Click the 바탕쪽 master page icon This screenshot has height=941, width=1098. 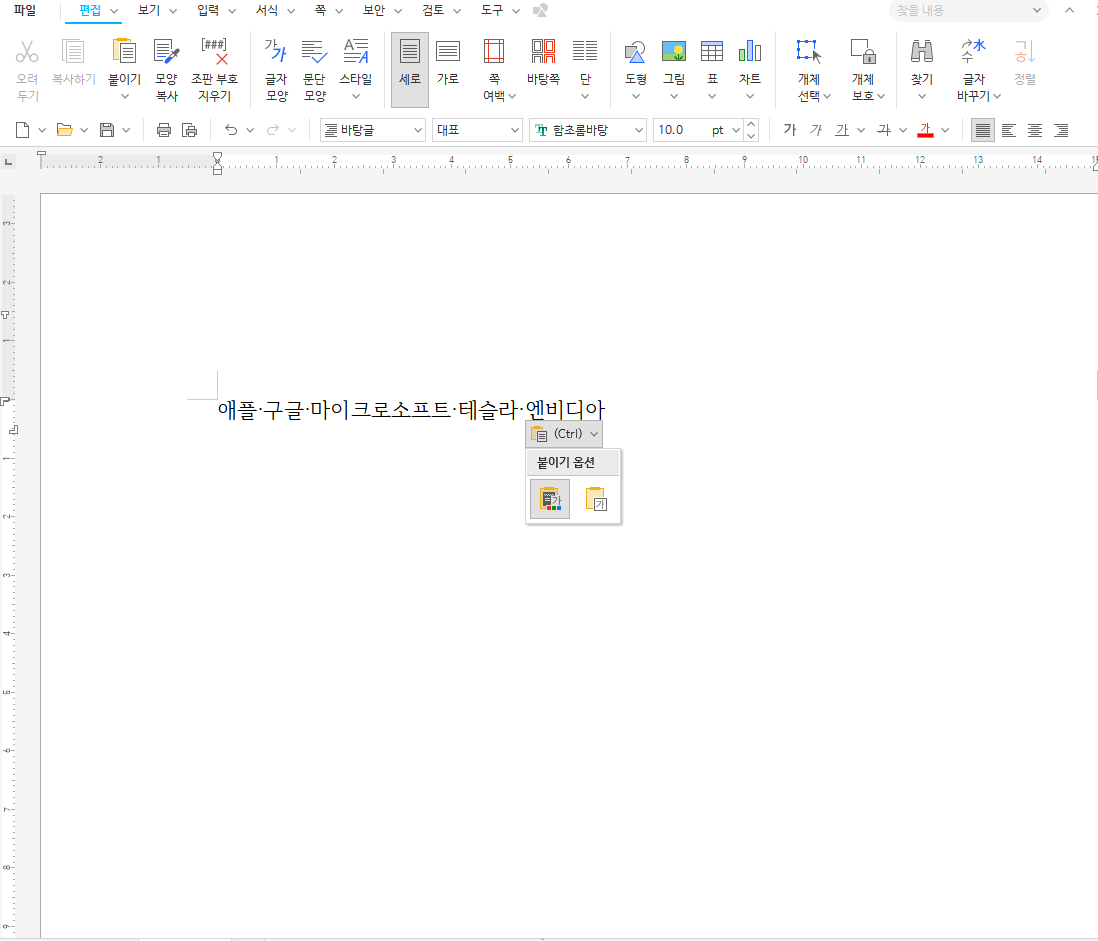[x=543, y=52]
